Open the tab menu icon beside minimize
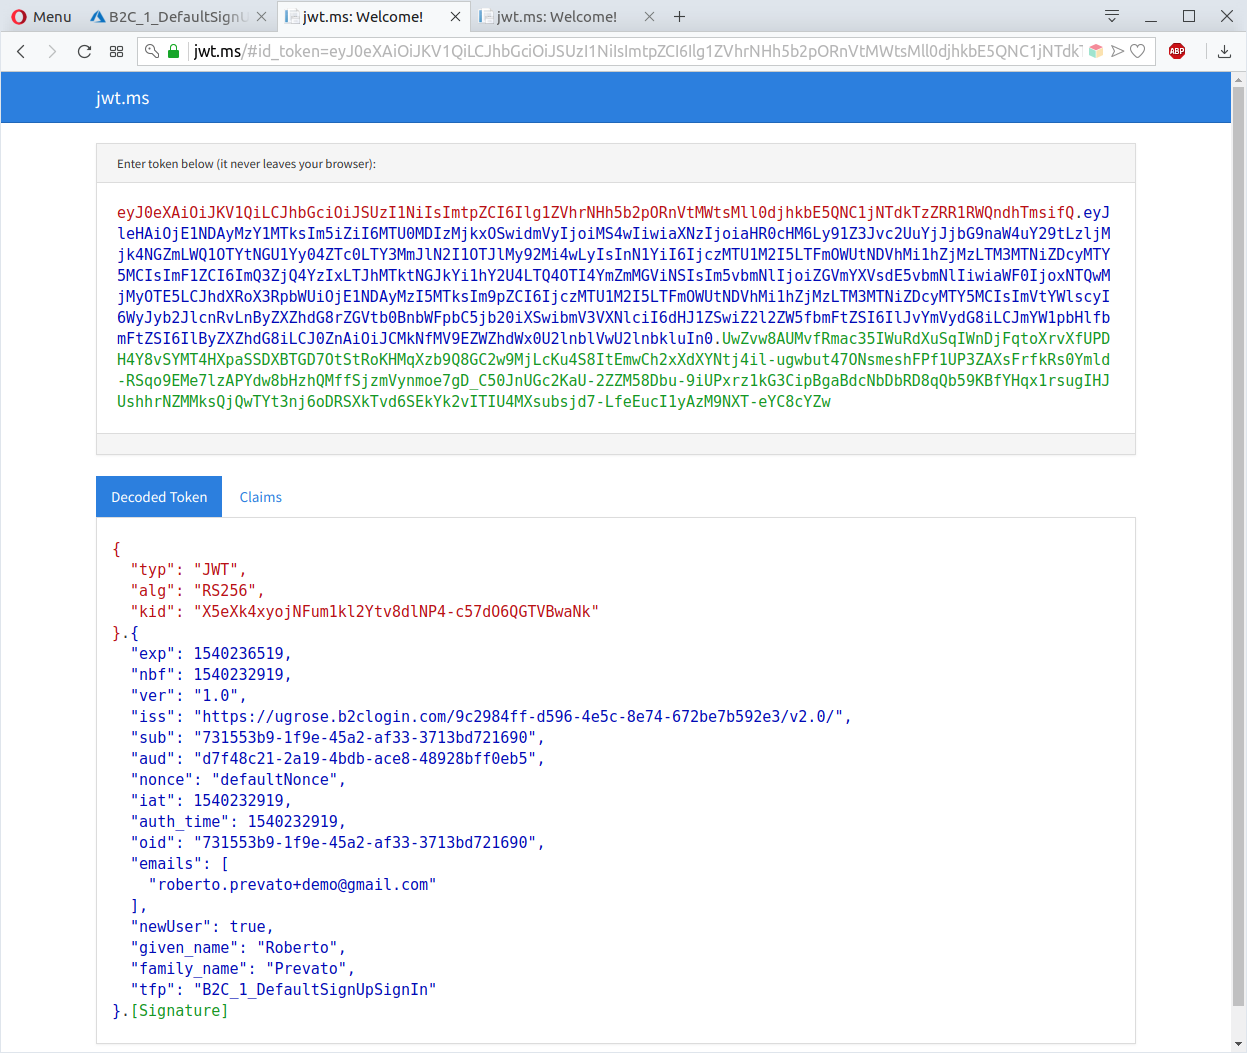This screenshot has height=1053, width=1247. click(1112, 16)
